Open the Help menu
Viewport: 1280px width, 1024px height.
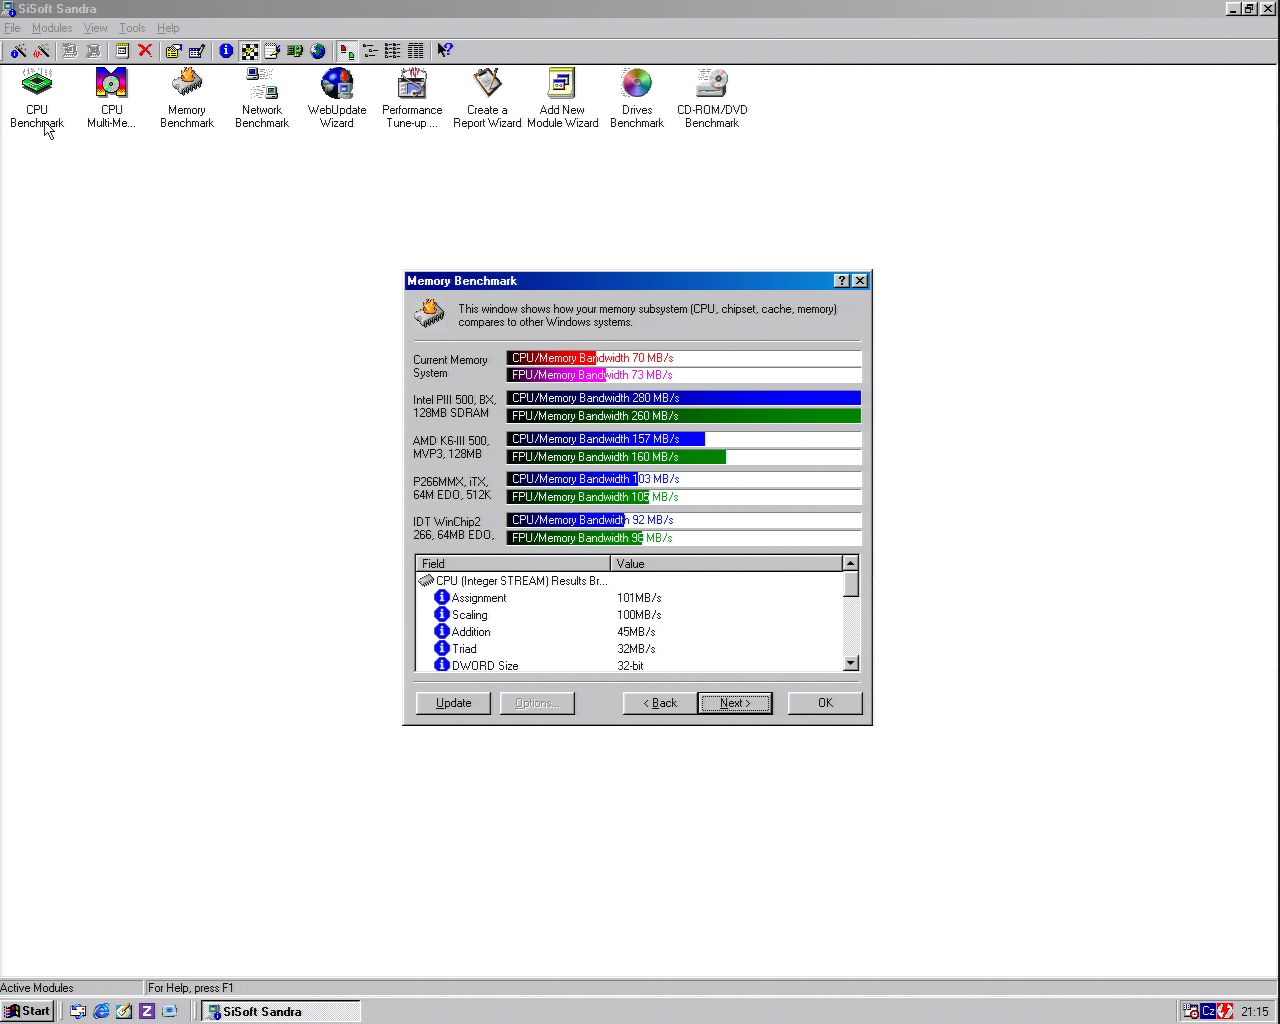tap(168, 28)
